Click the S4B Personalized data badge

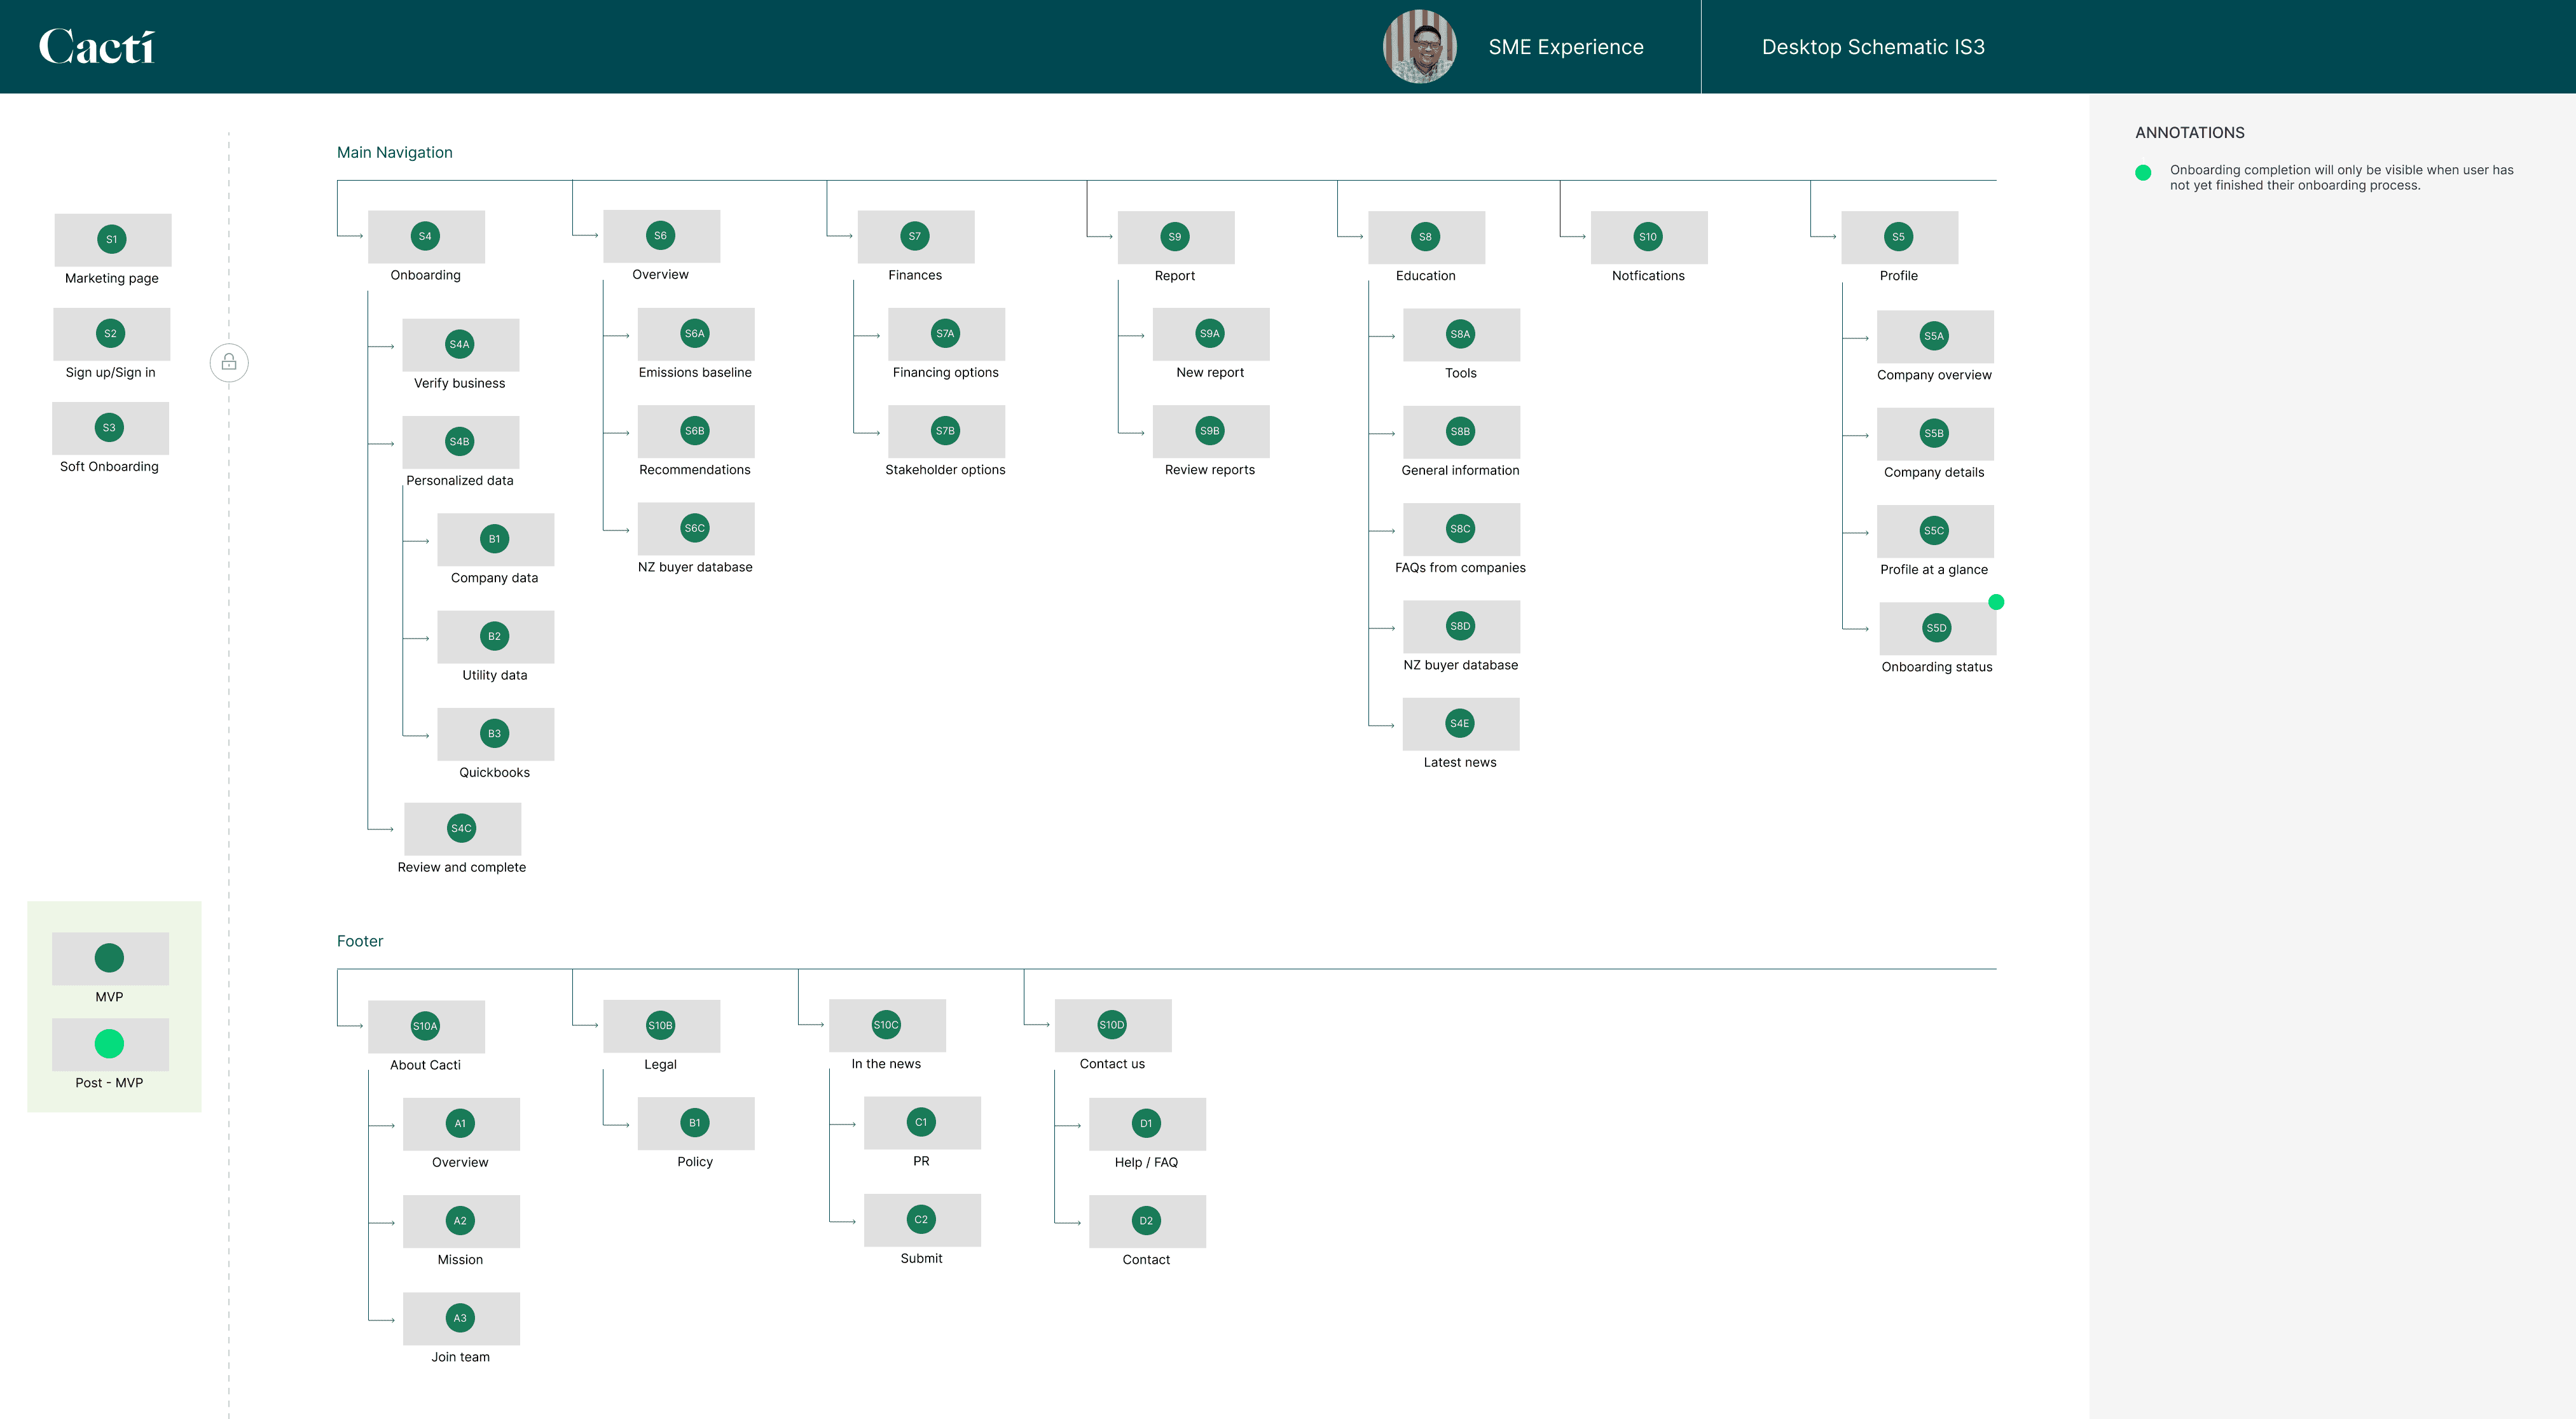[x=460, y=441]
